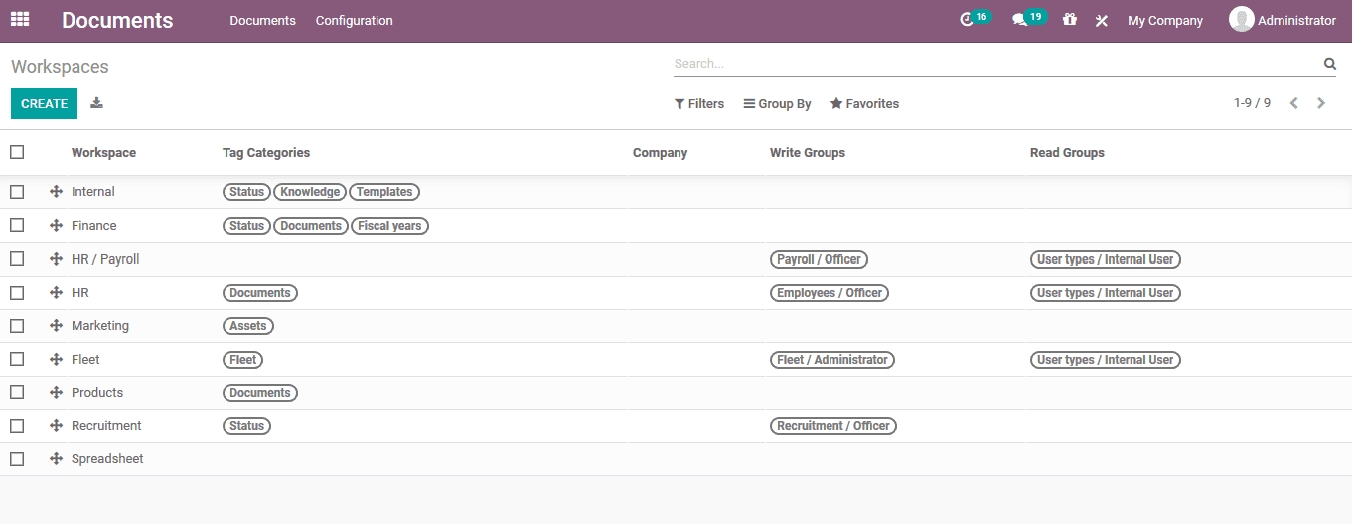Open the Favorites dropdown
This screenshot has width=1358, height=524.
[x=864, y=104]
